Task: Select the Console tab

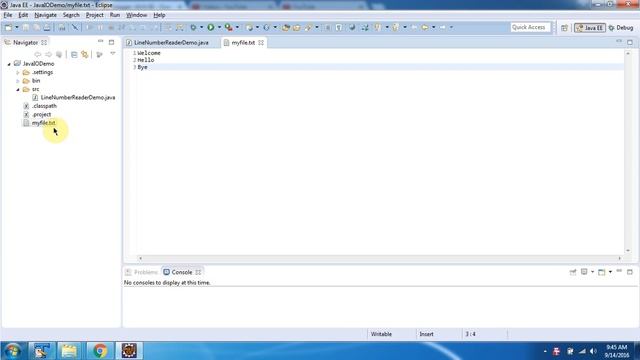Action: (x=182, y=272)
